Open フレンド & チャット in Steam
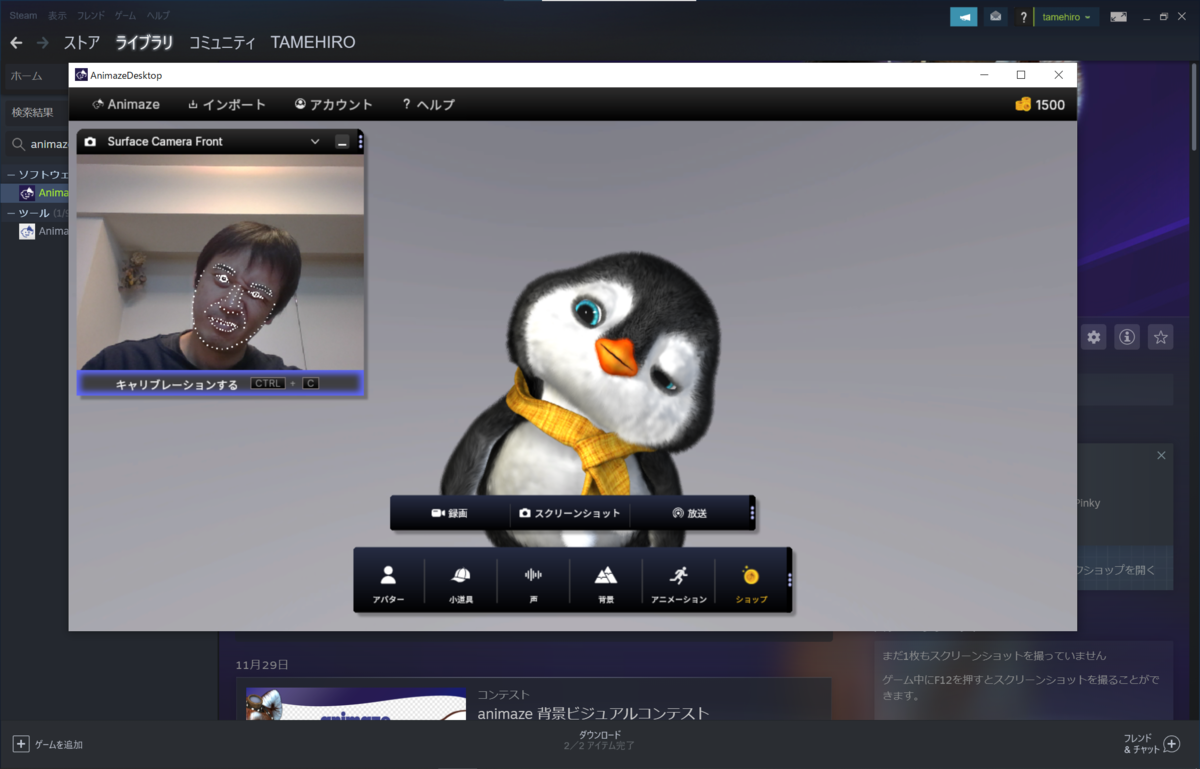Screen dimensions: 1200x769 (1151, 744)
